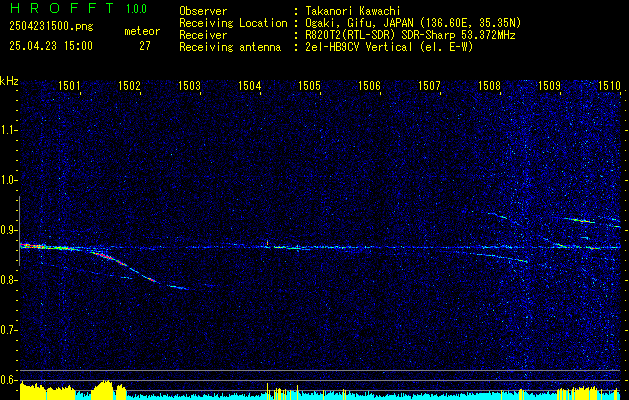The height and width of the screenshot is (400, 629).
Task: Click the version number 1.0.0
Action: click(136, 9)
